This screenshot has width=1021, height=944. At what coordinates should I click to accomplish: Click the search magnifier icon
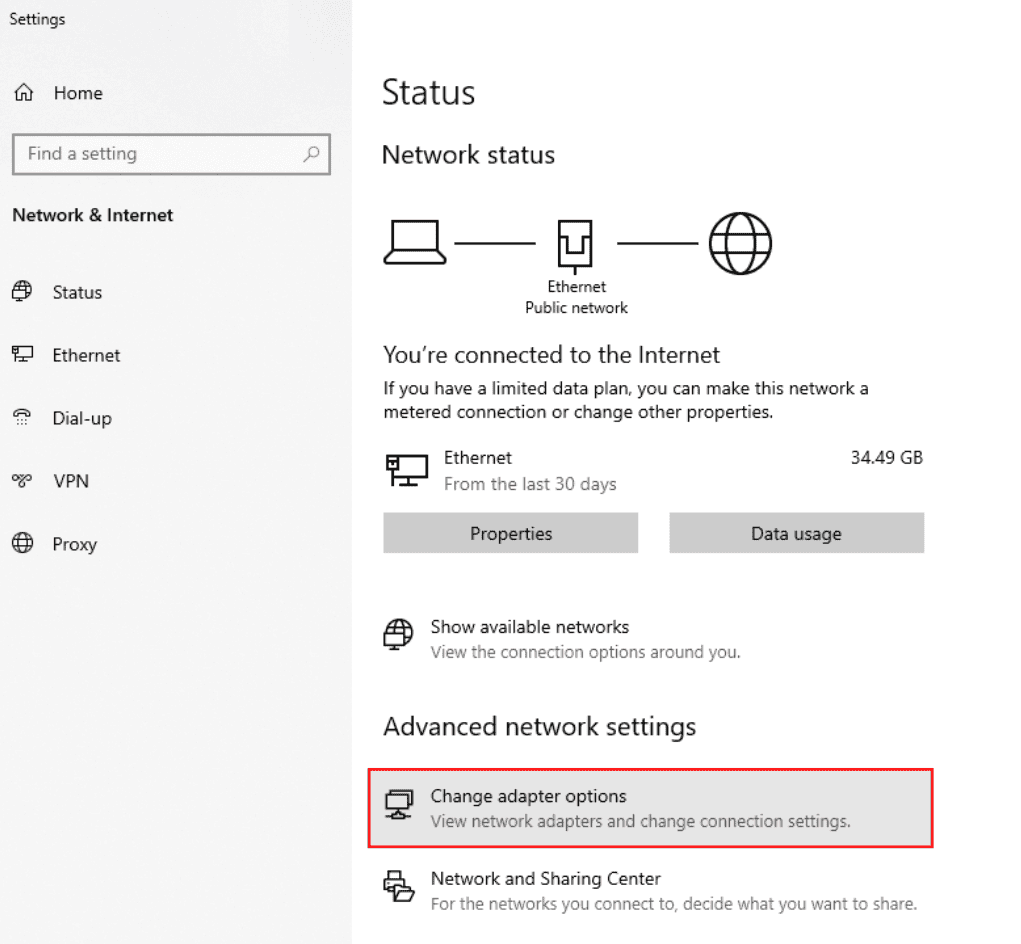point(311,154)
